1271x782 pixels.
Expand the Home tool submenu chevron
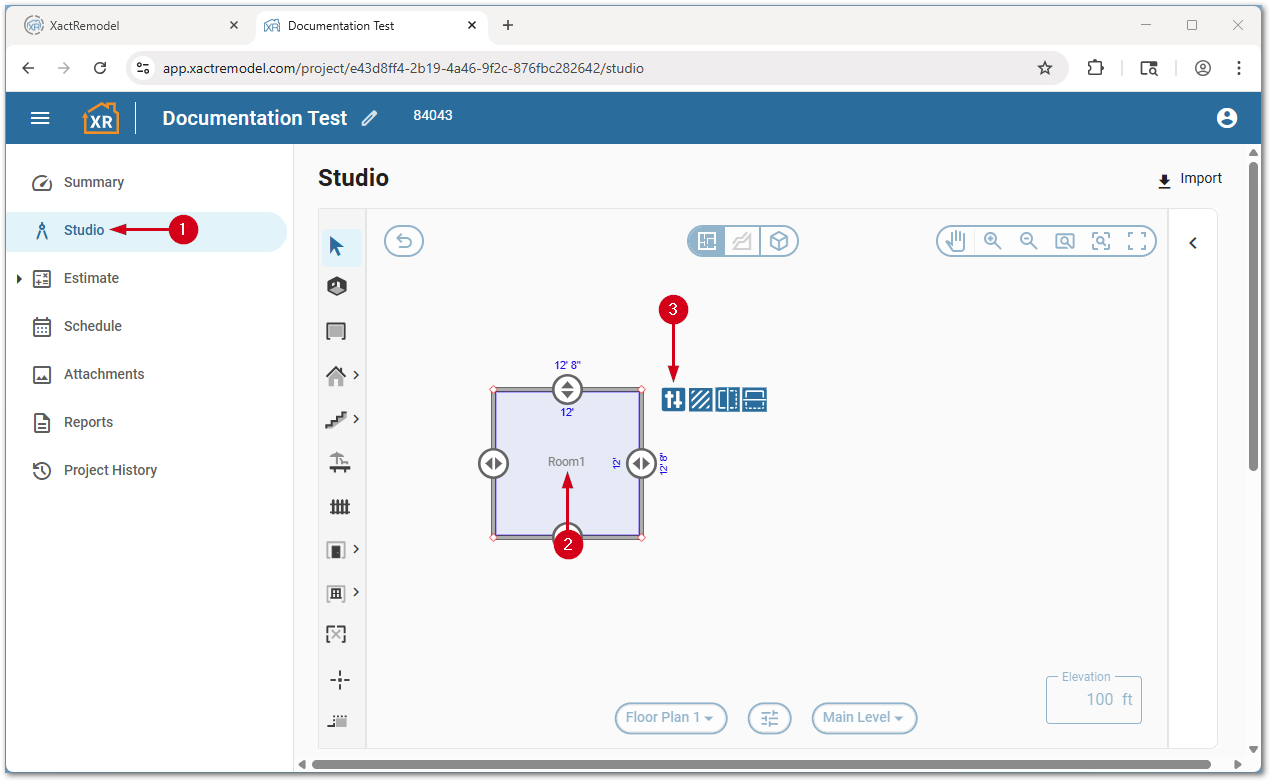click(355, 375)
